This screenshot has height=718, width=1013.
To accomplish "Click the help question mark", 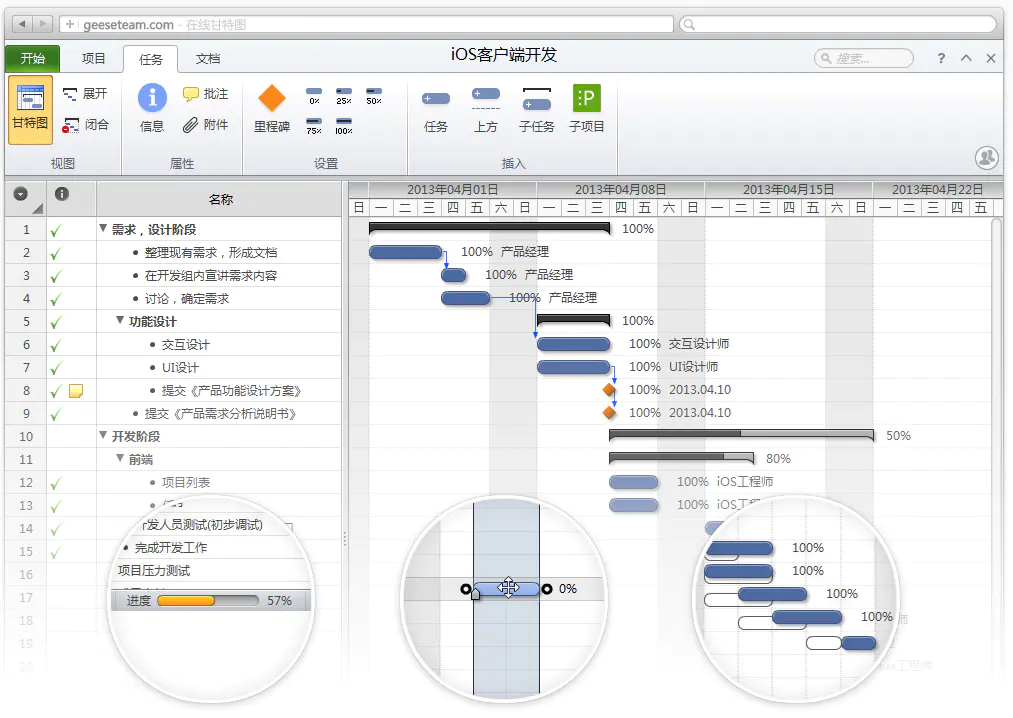I will [941, 58].
